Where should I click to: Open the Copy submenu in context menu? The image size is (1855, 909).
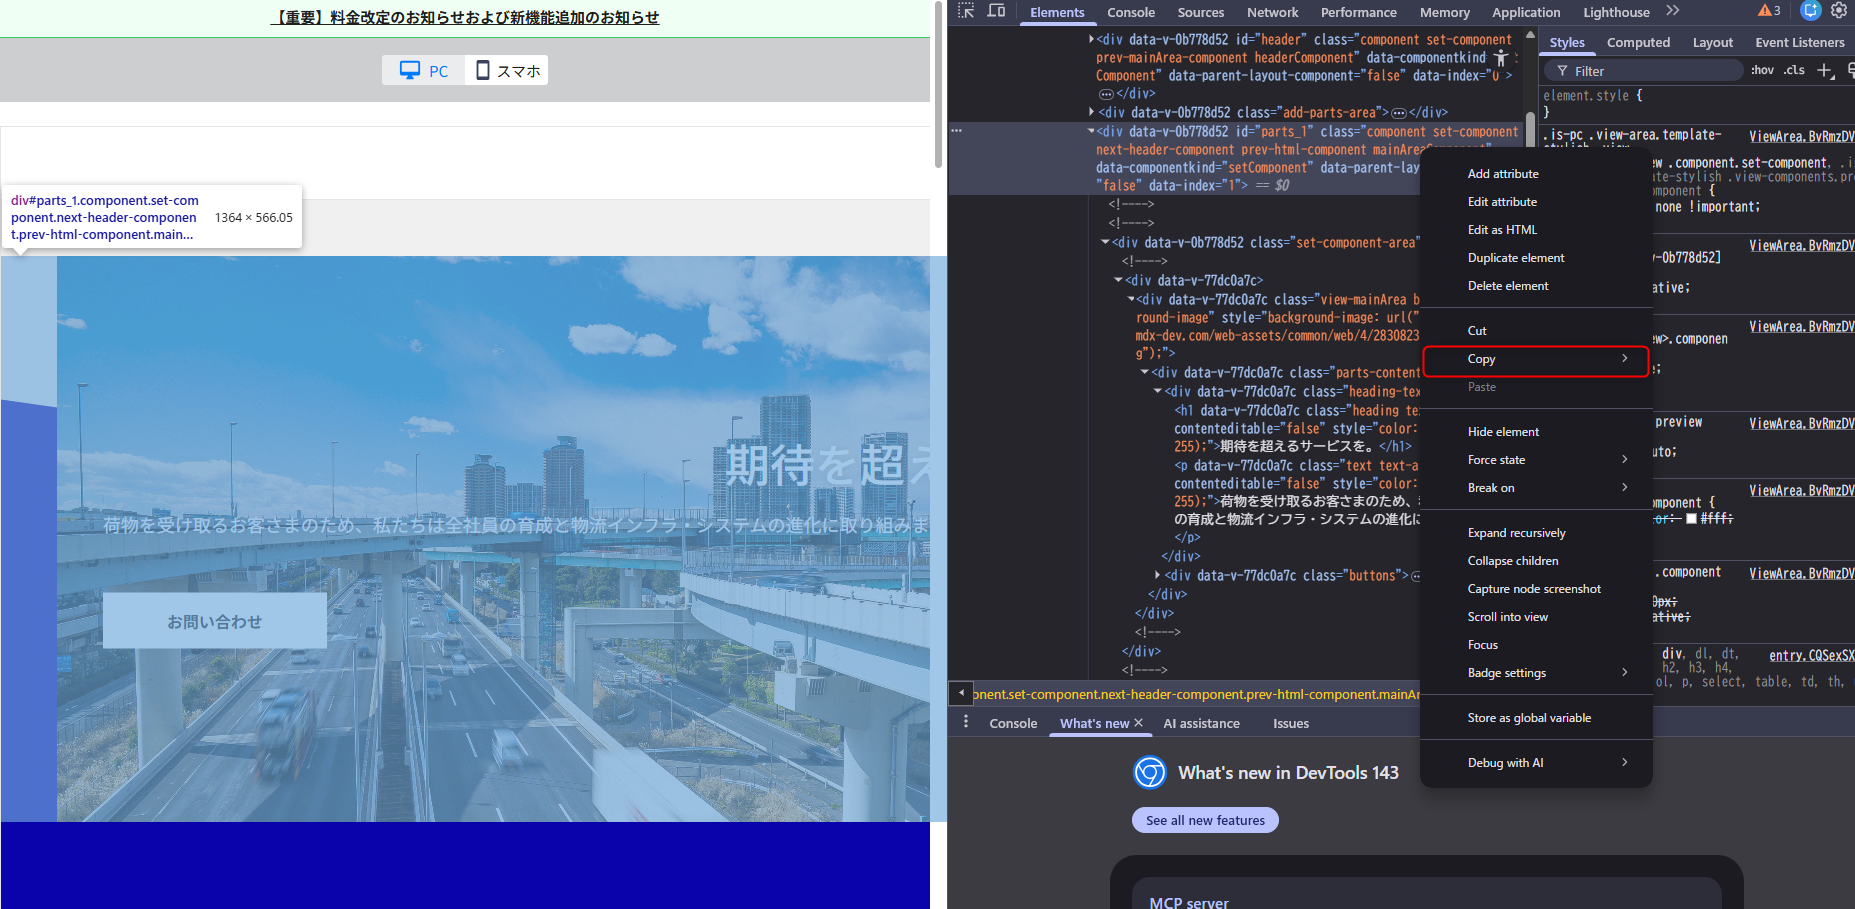(x=1535, y=359)
